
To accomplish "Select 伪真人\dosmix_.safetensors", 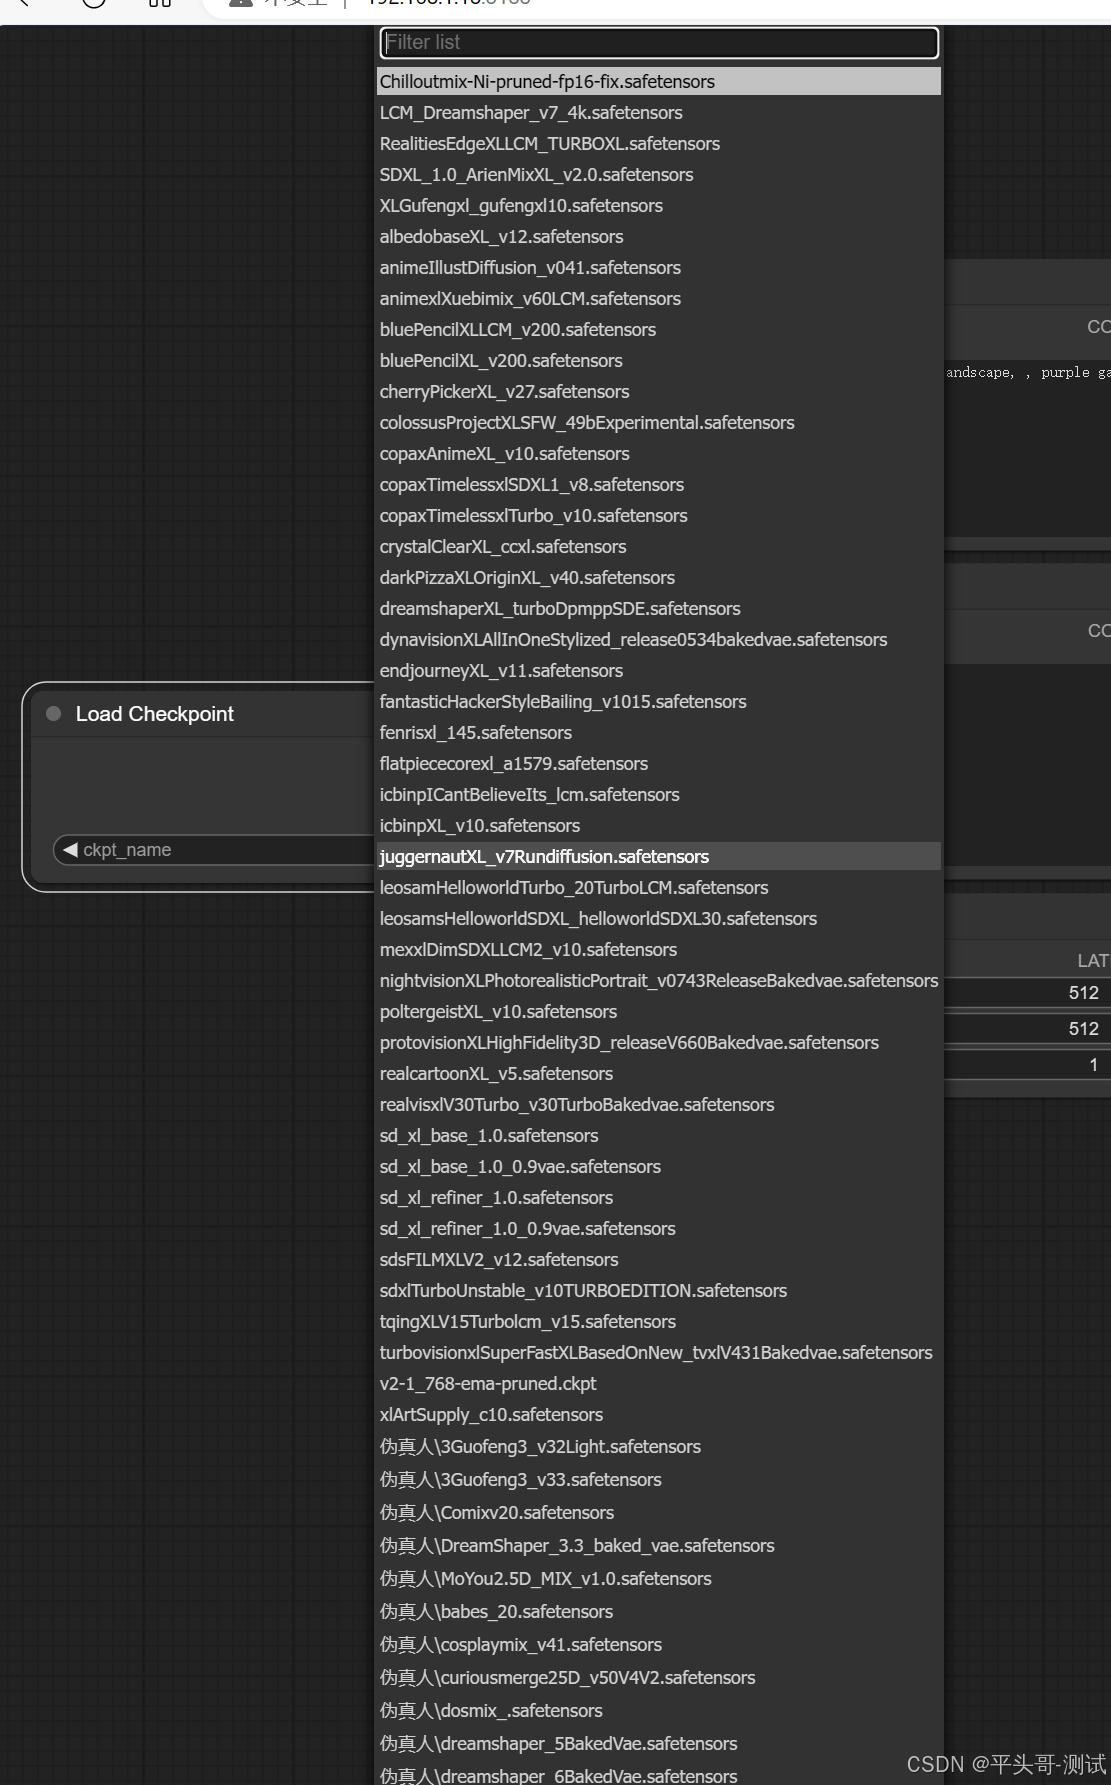I will click(x=659, y=1711).
